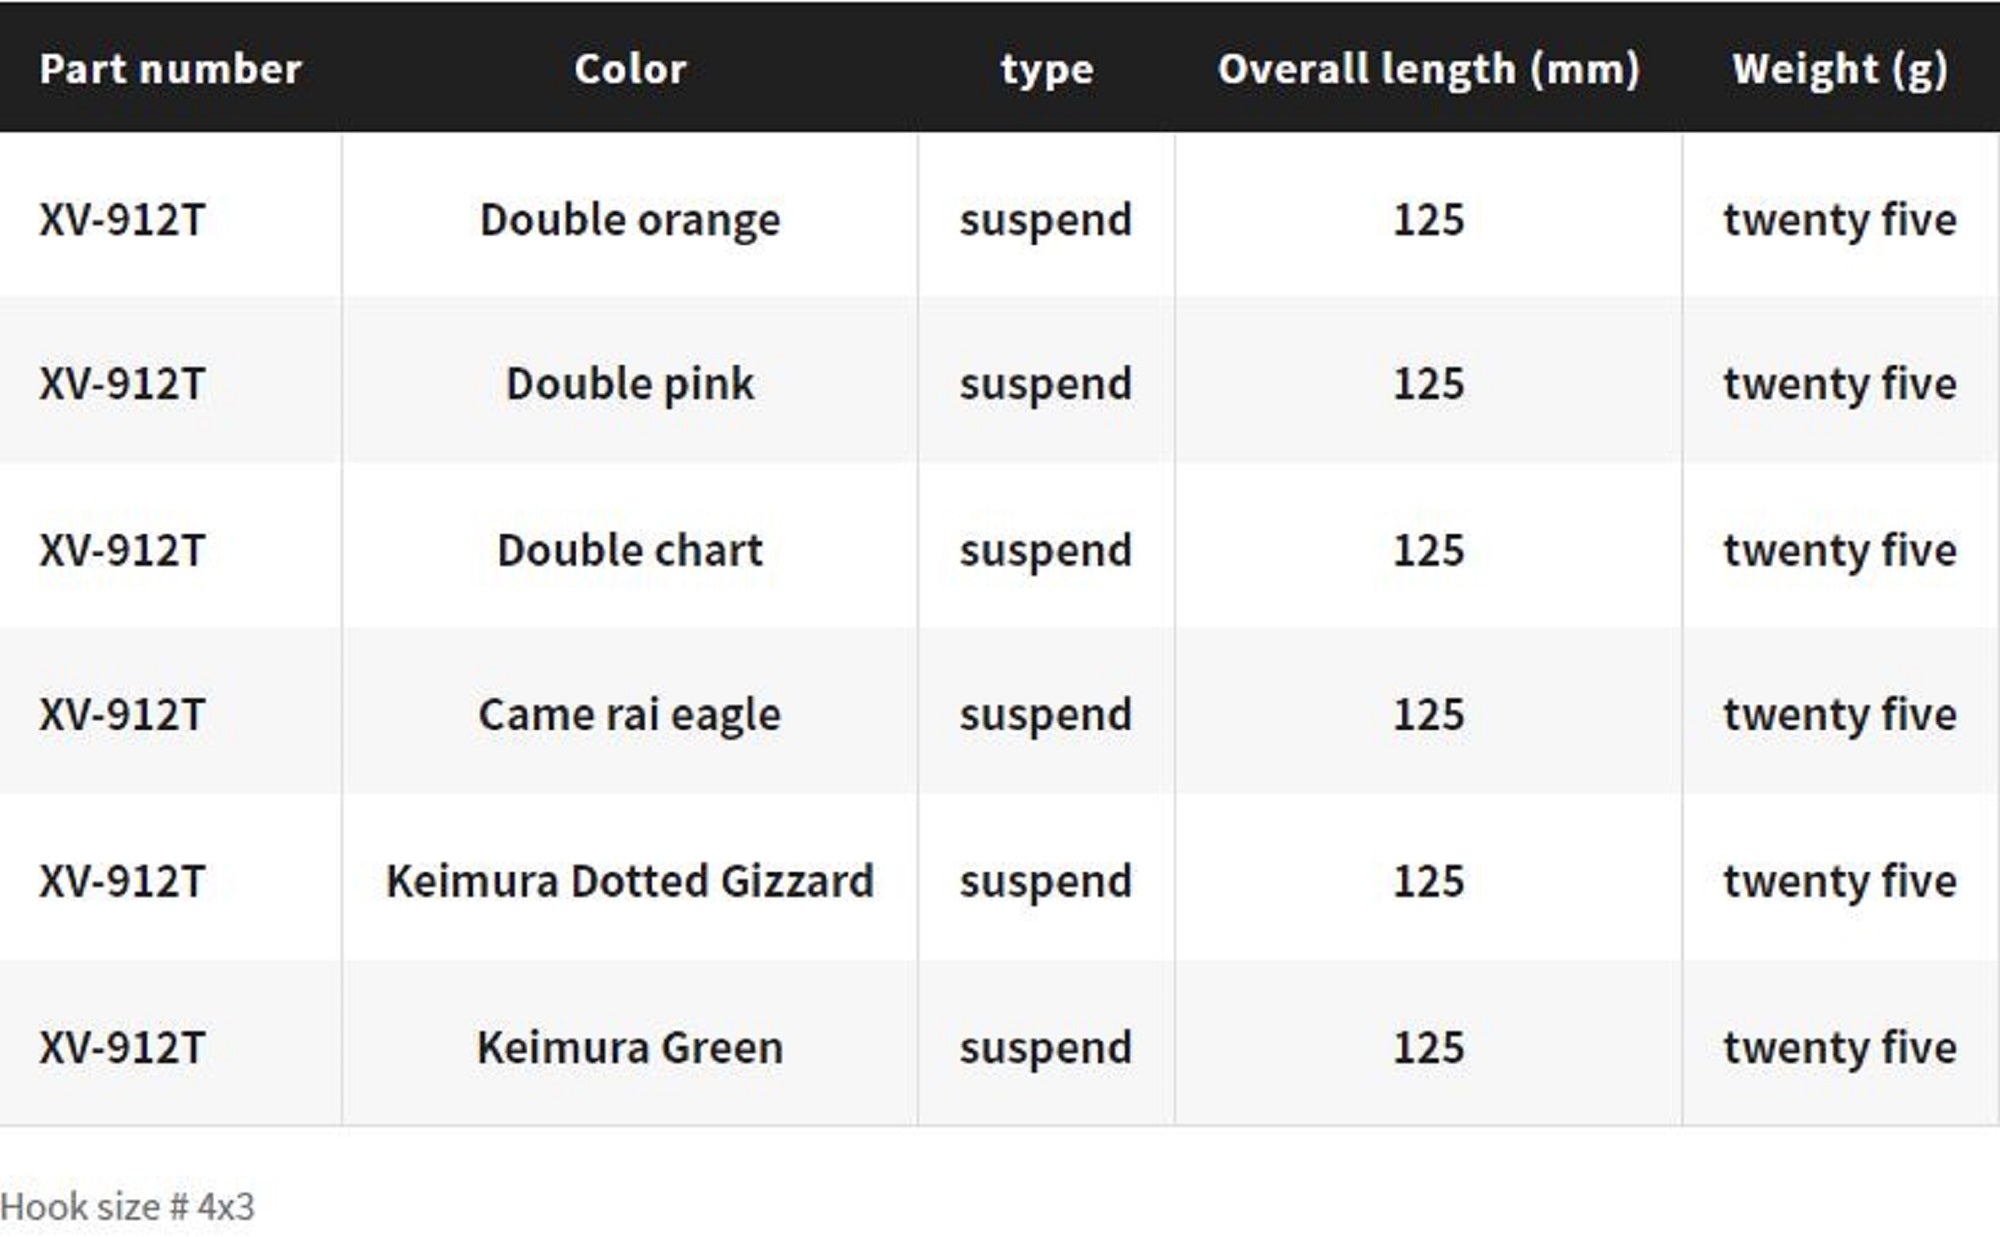Click suspend in the Double pink row
The height and width of the screenshot is (1237, 2000).
click(x=1046, y=384)
